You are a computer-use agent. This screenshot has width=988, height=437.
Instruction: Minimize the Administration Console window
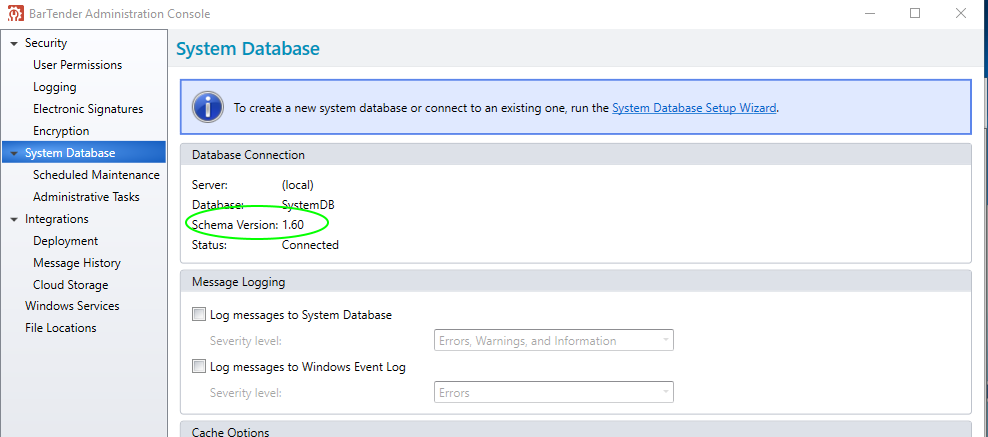point(870,13)
